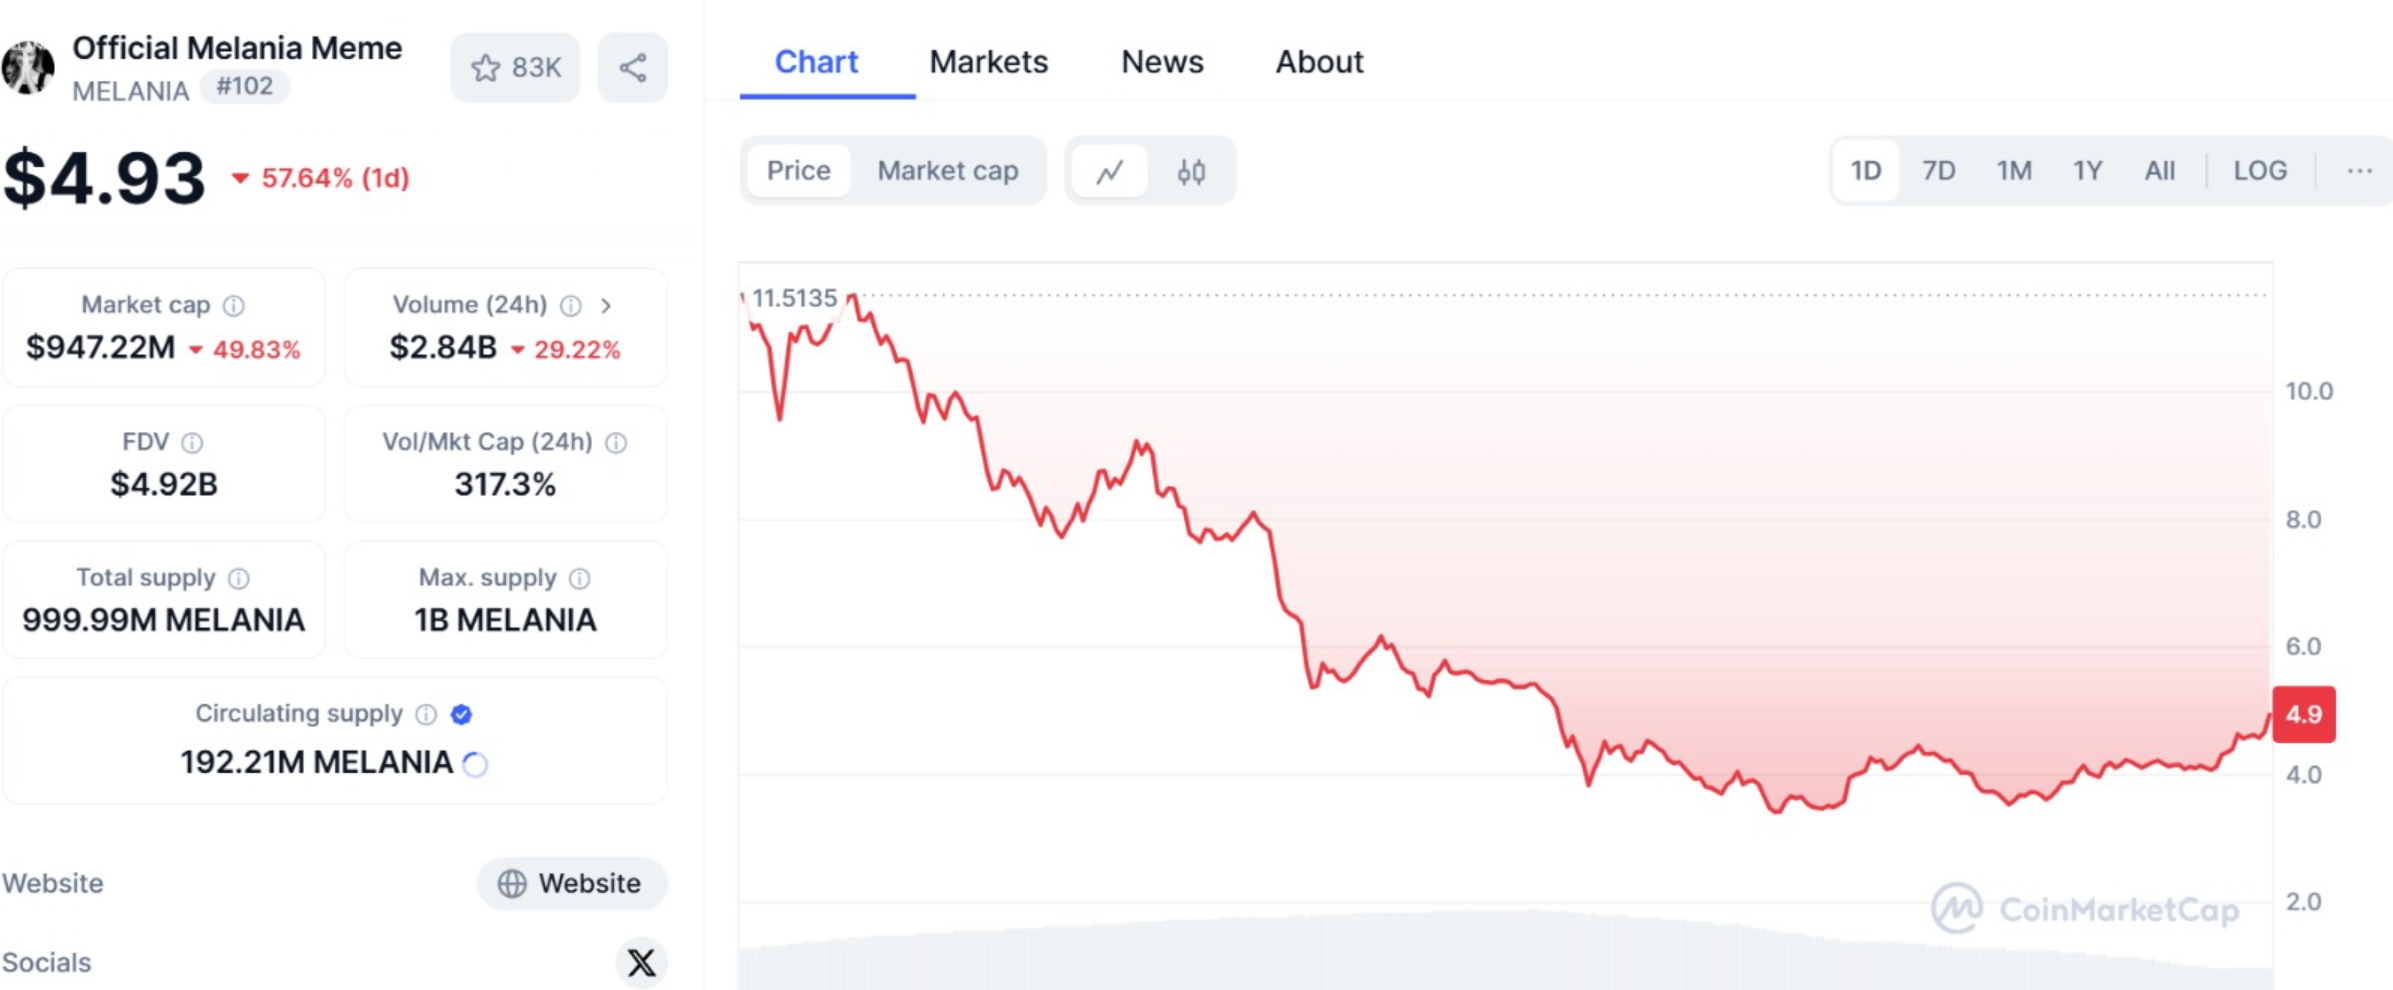Click the circulating supply verified badge

[461, 714]
